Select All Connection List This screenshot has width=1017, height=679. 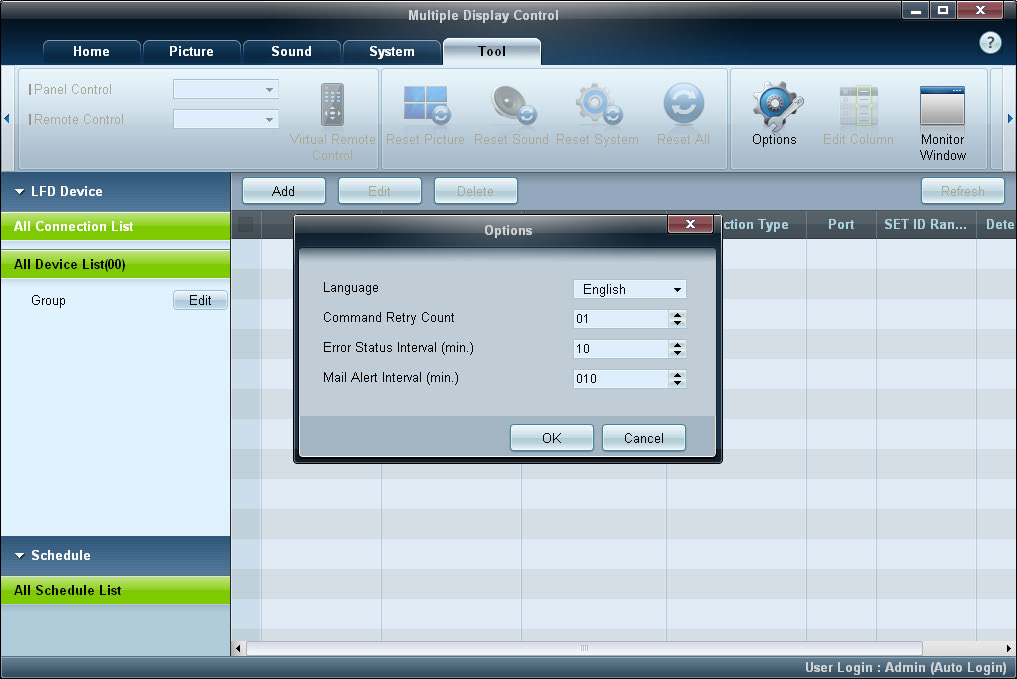(115, 226)
